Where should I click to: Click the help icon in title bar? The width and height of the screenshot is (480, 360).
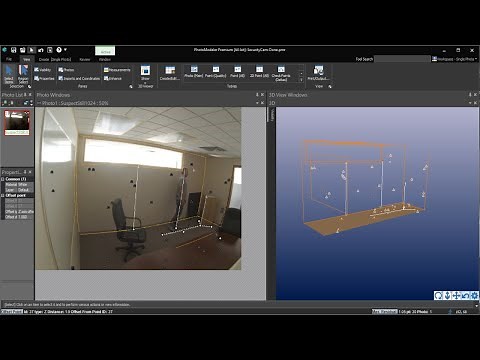(x=59, y=50)
